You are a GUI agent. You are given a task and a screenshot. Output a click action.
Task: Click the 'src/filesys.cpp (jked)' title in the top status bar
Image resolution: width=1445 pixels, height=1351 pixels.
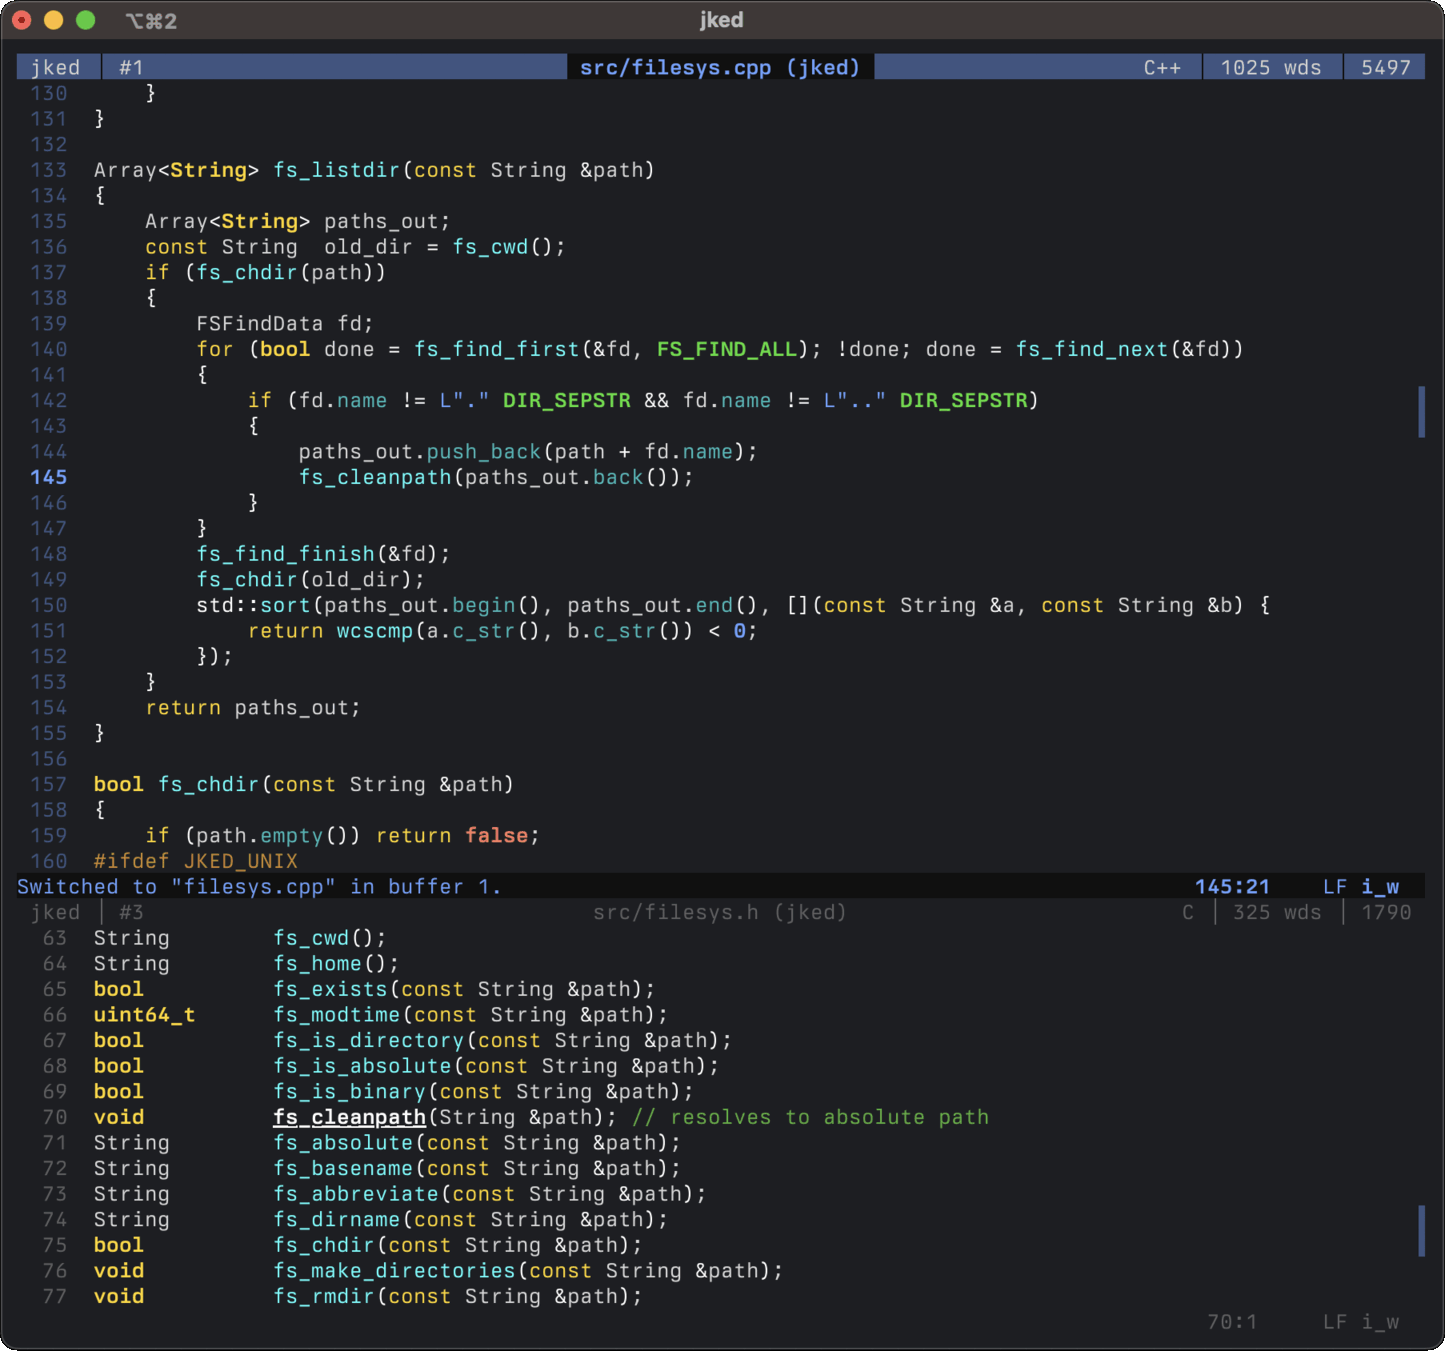pos(720,67)
